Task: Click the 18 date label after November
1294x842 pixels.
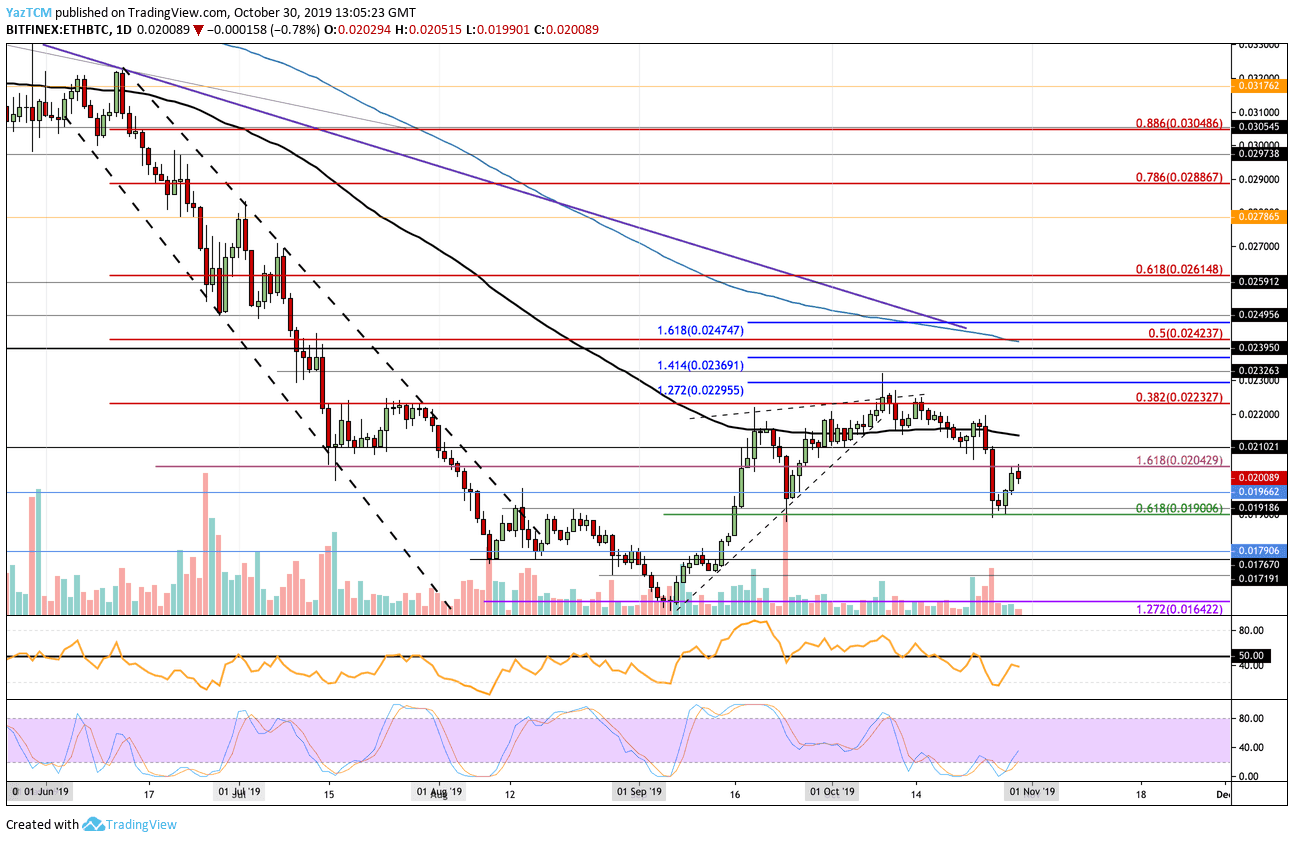Action: pyautogui.click(x=1141, y=794)
